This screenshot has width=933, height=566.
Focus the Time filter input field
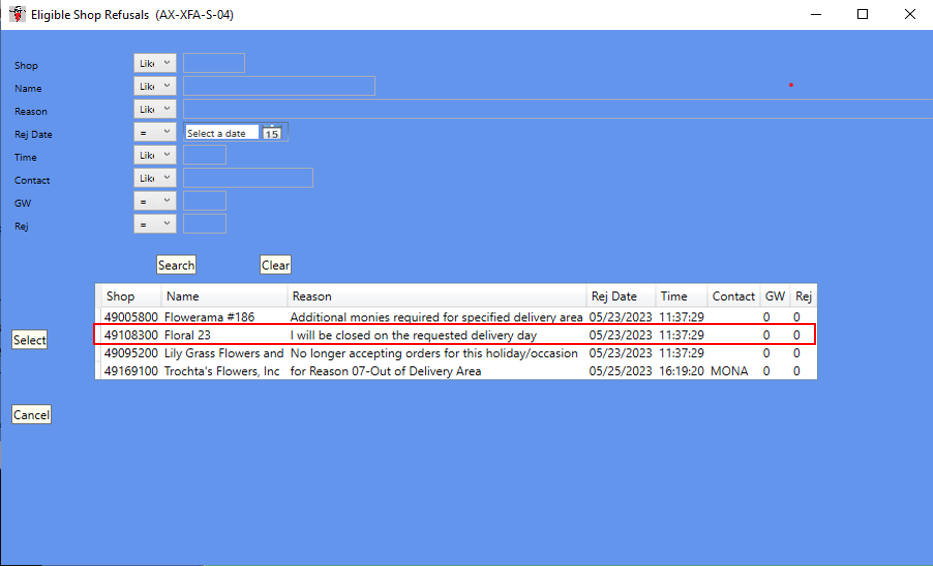point(205,155)
